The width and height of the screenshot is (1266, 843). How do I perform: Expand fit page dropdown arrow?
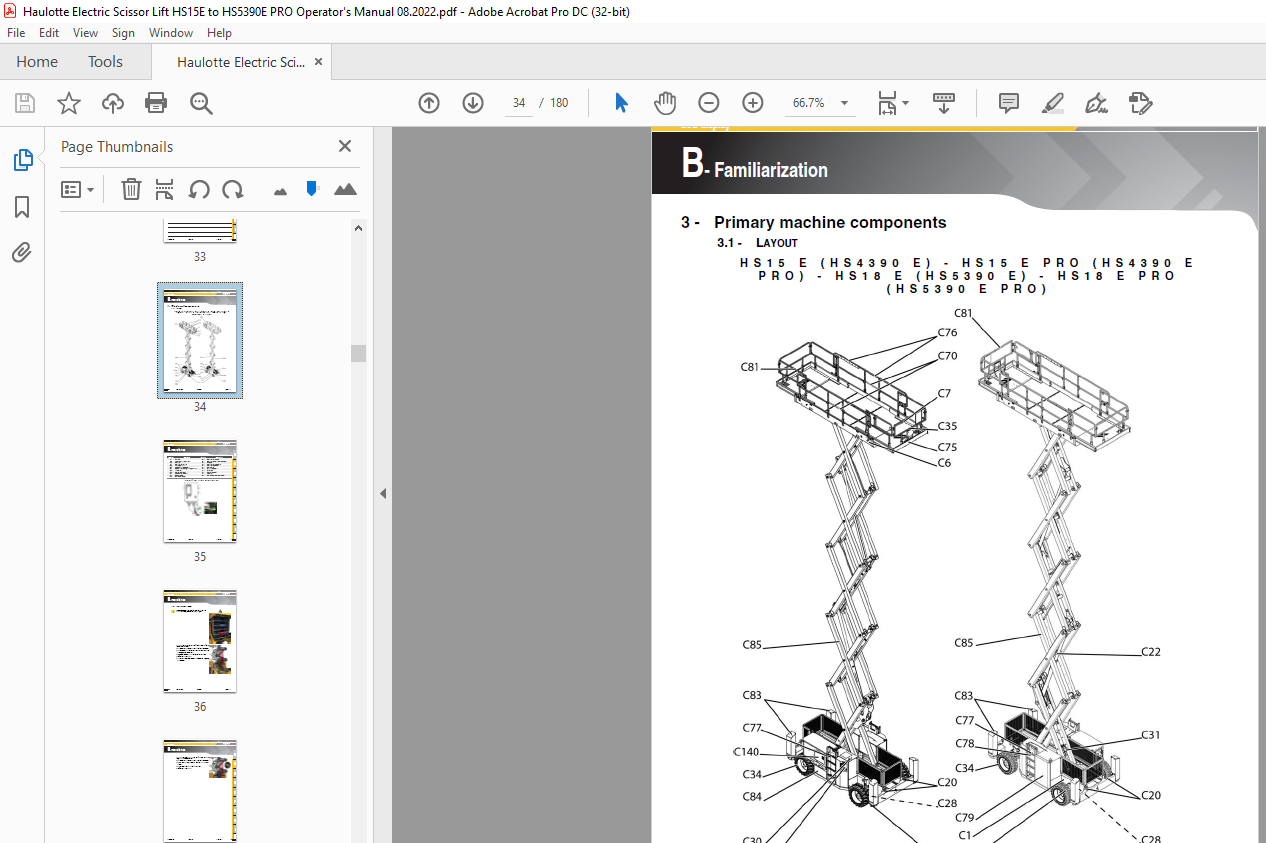coord(906,103)
